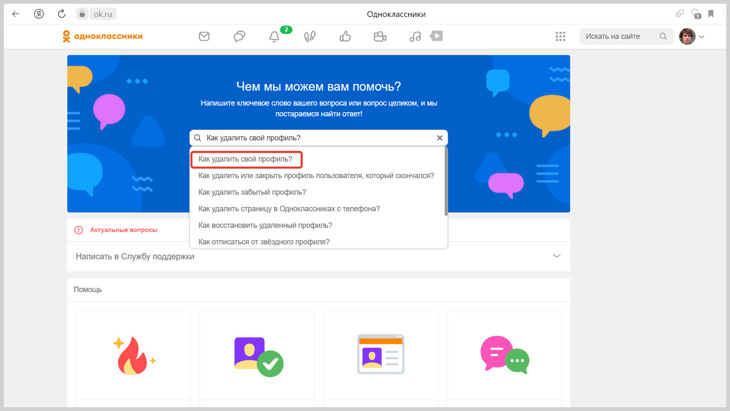
Task: Clear the help search field
Action: click(x=439, y=138)
